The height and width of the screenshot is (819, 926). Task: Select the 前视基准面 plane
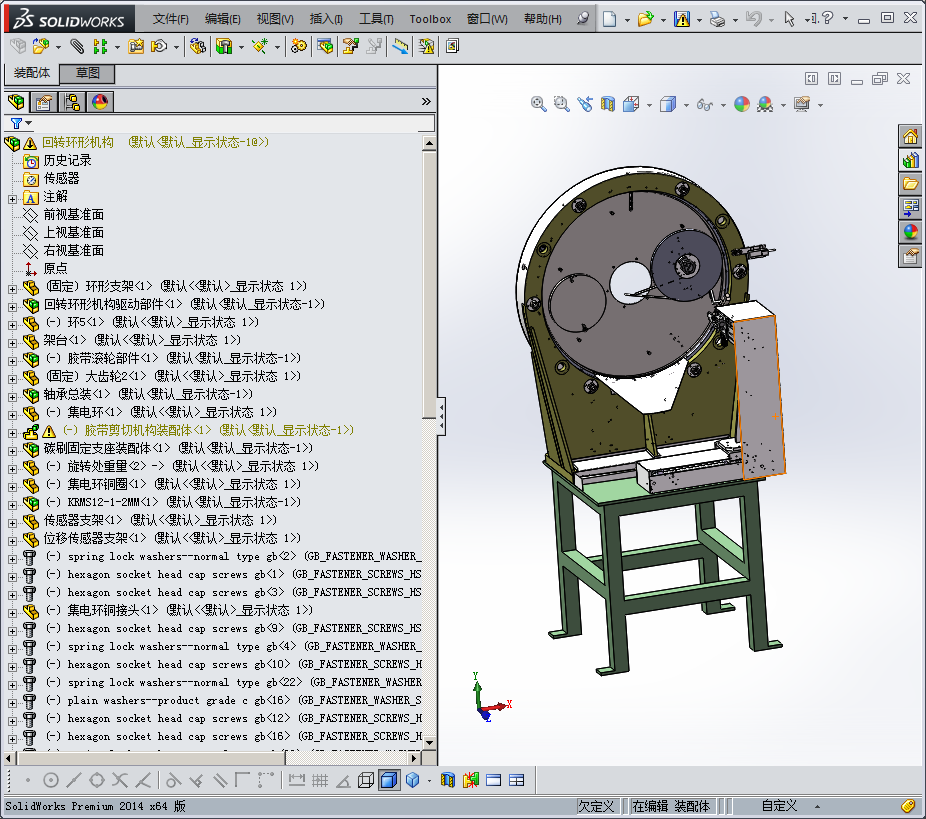coord(74,214)
